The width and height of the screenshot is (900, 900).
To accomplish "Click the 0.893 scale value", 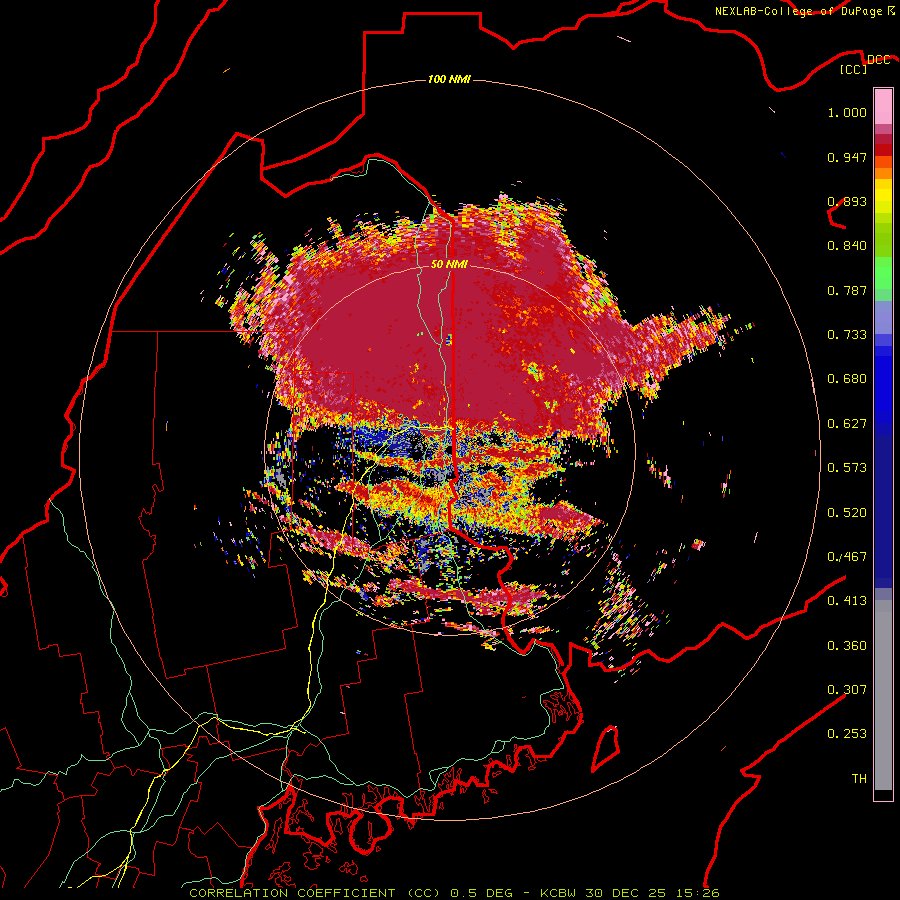I will pos(847,201).
